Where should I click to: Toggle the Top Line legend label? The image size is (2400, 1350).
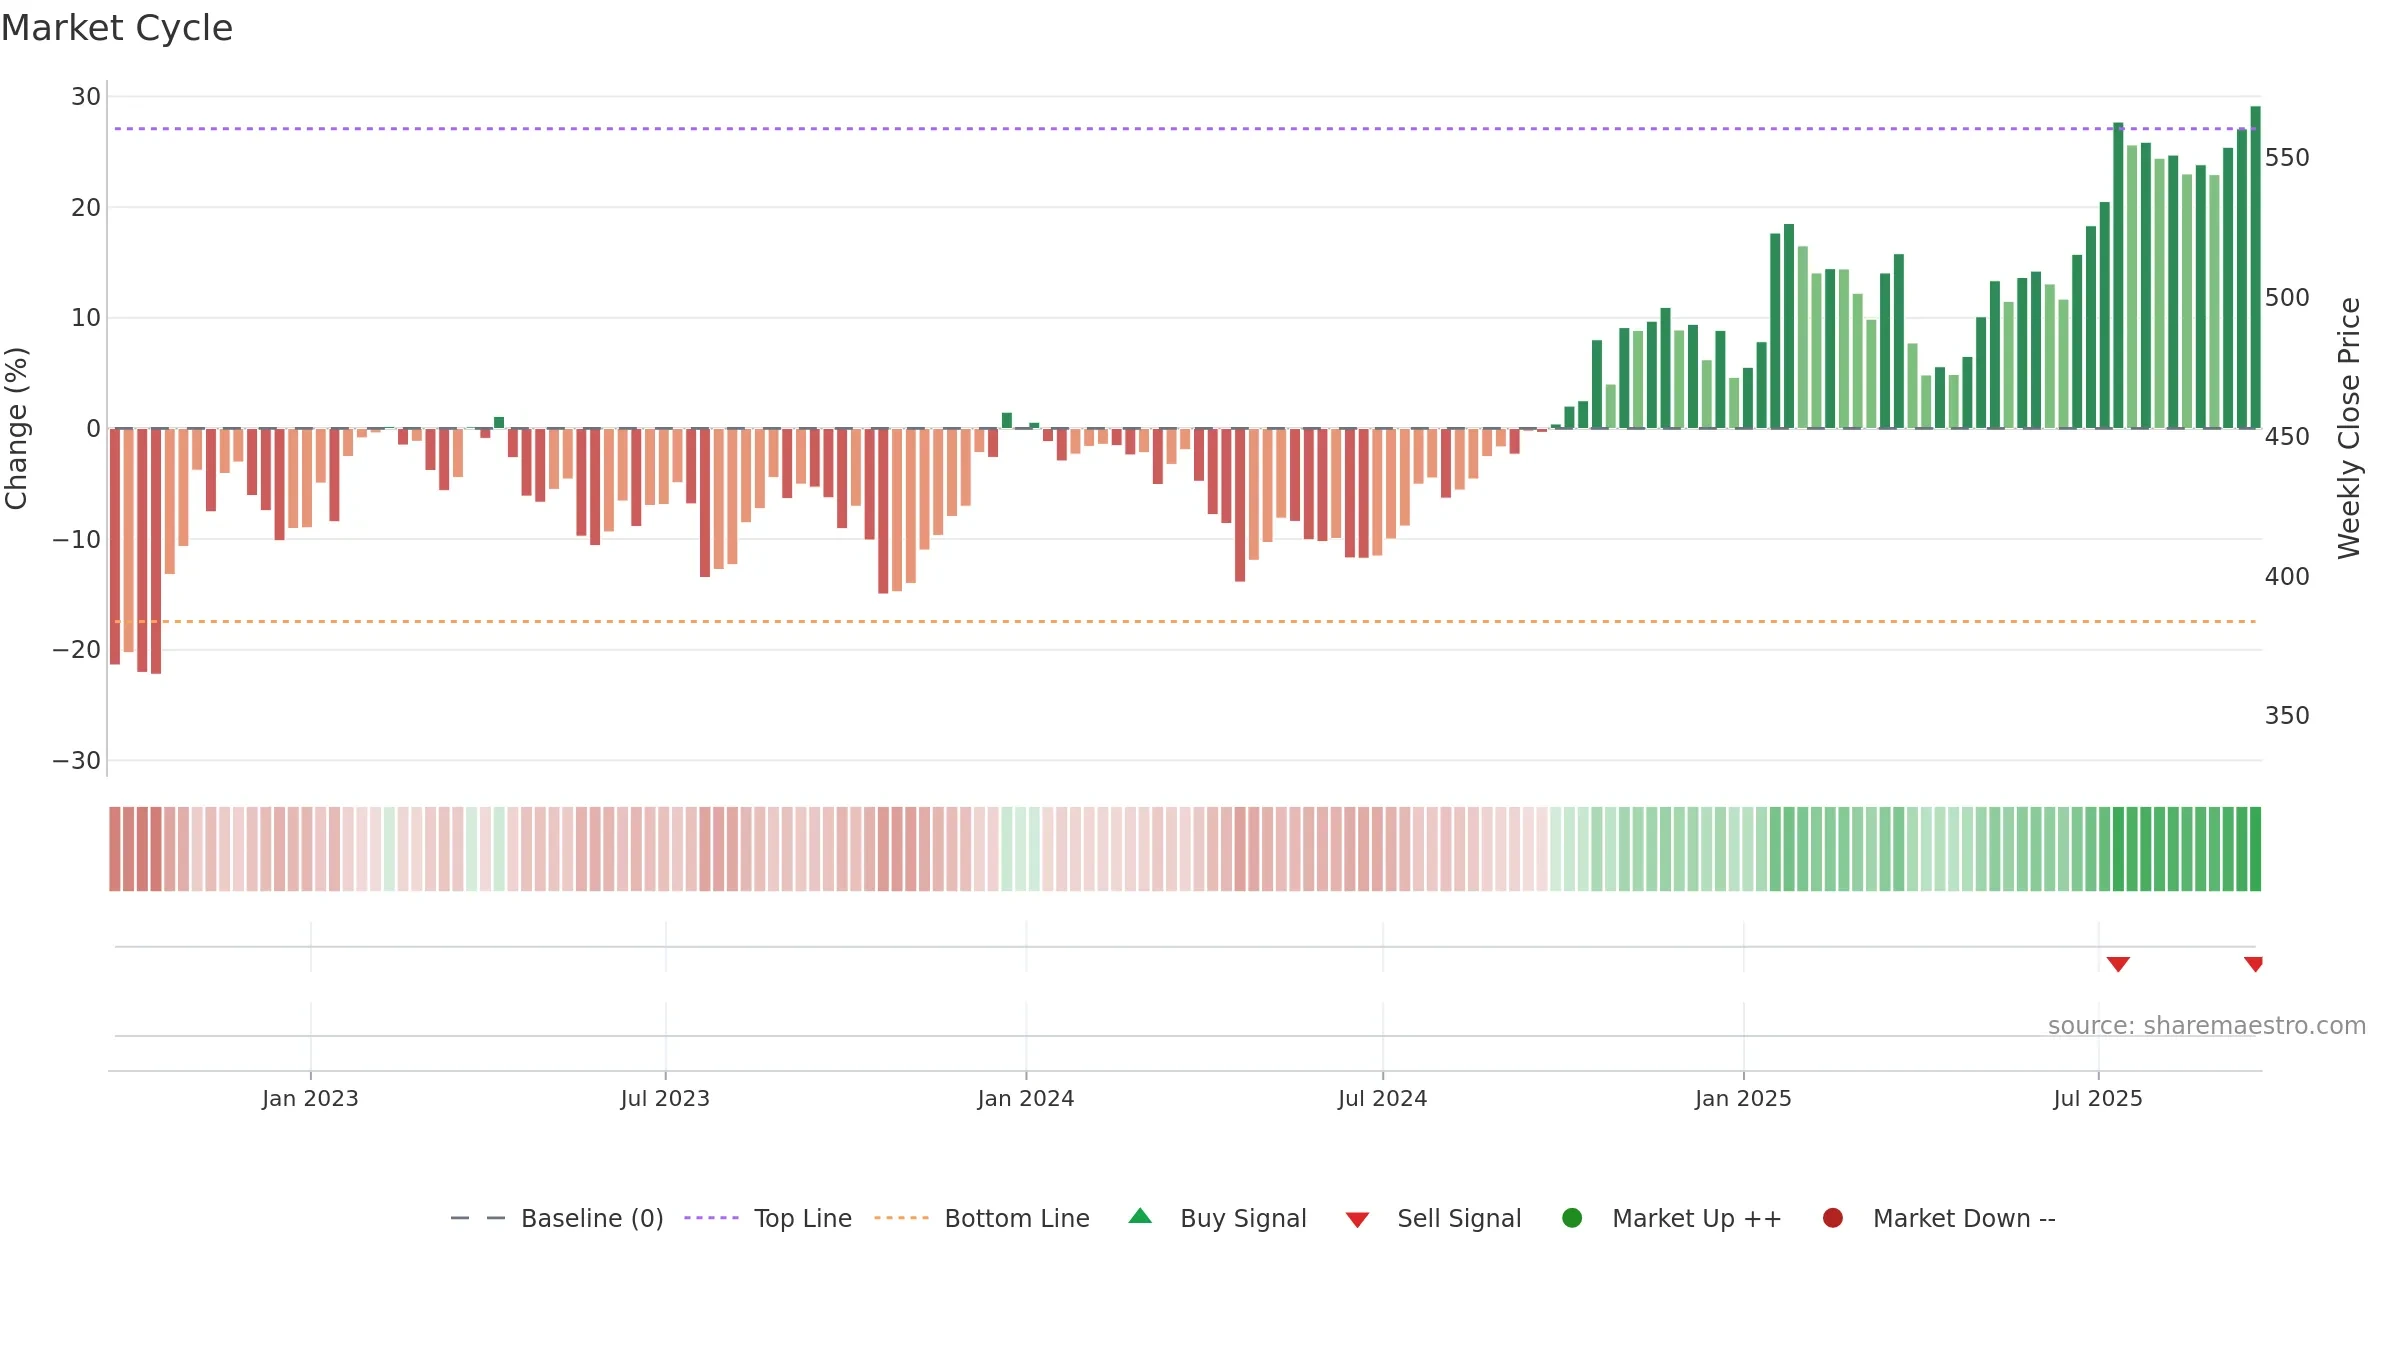pos(803,1218)
